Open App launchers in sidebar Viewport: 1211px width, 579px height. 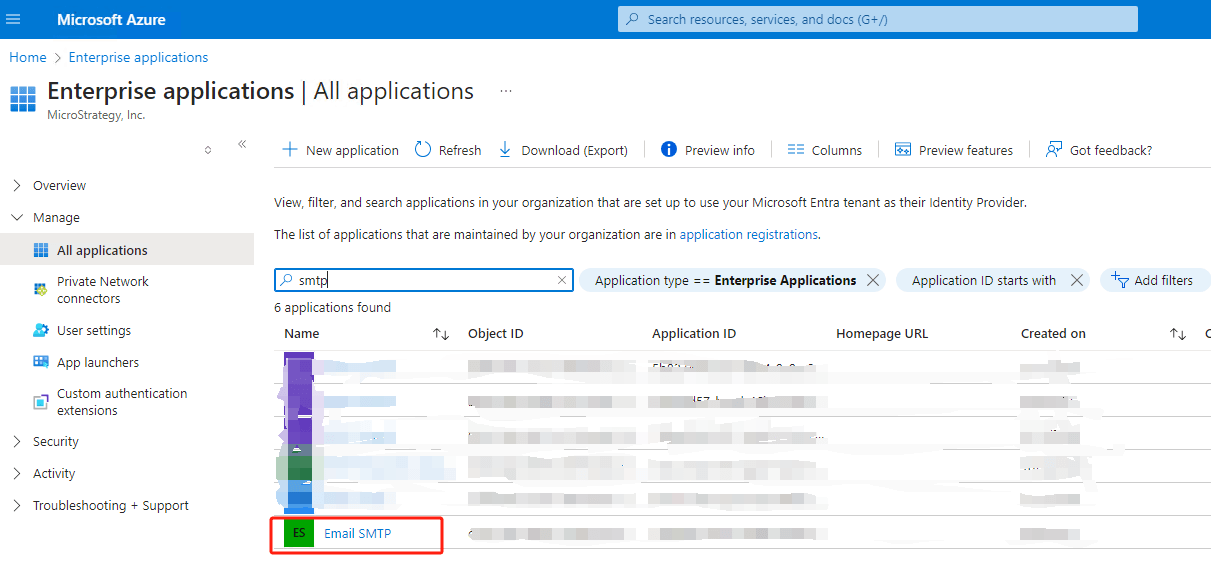(x=98, y=363)
